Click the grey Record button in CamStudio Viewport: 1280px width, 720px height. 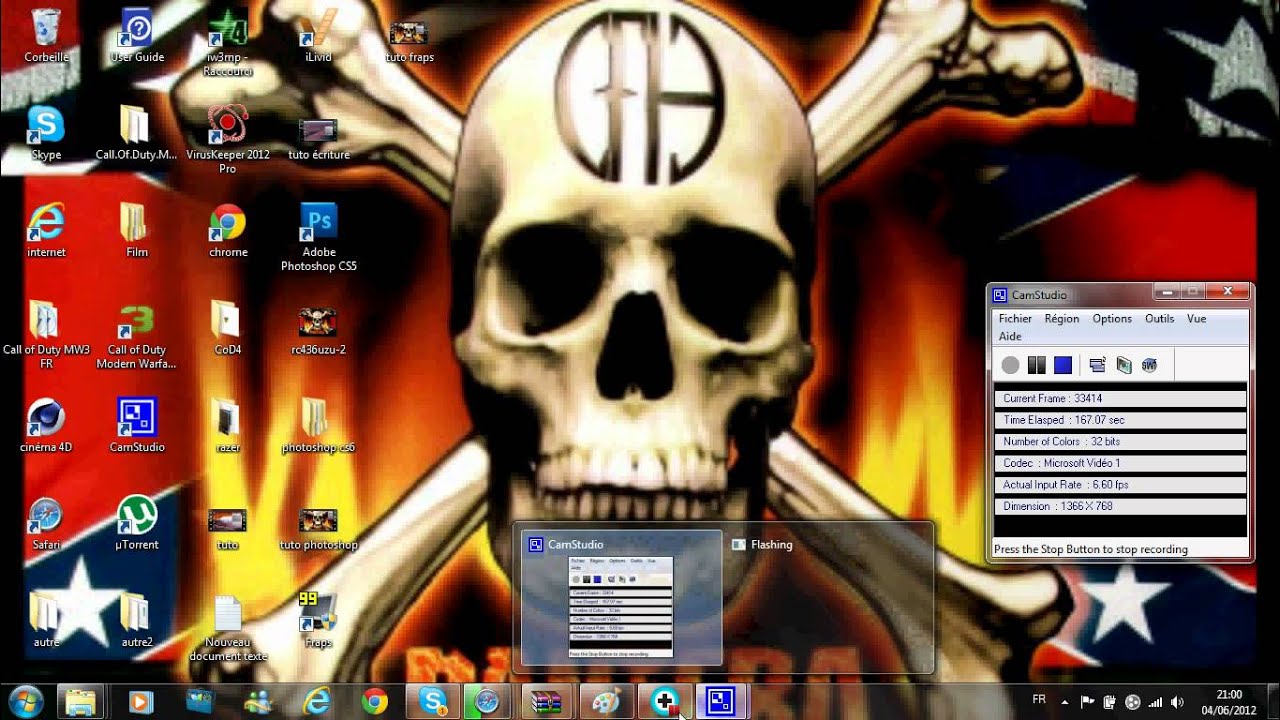point(1011,365)
